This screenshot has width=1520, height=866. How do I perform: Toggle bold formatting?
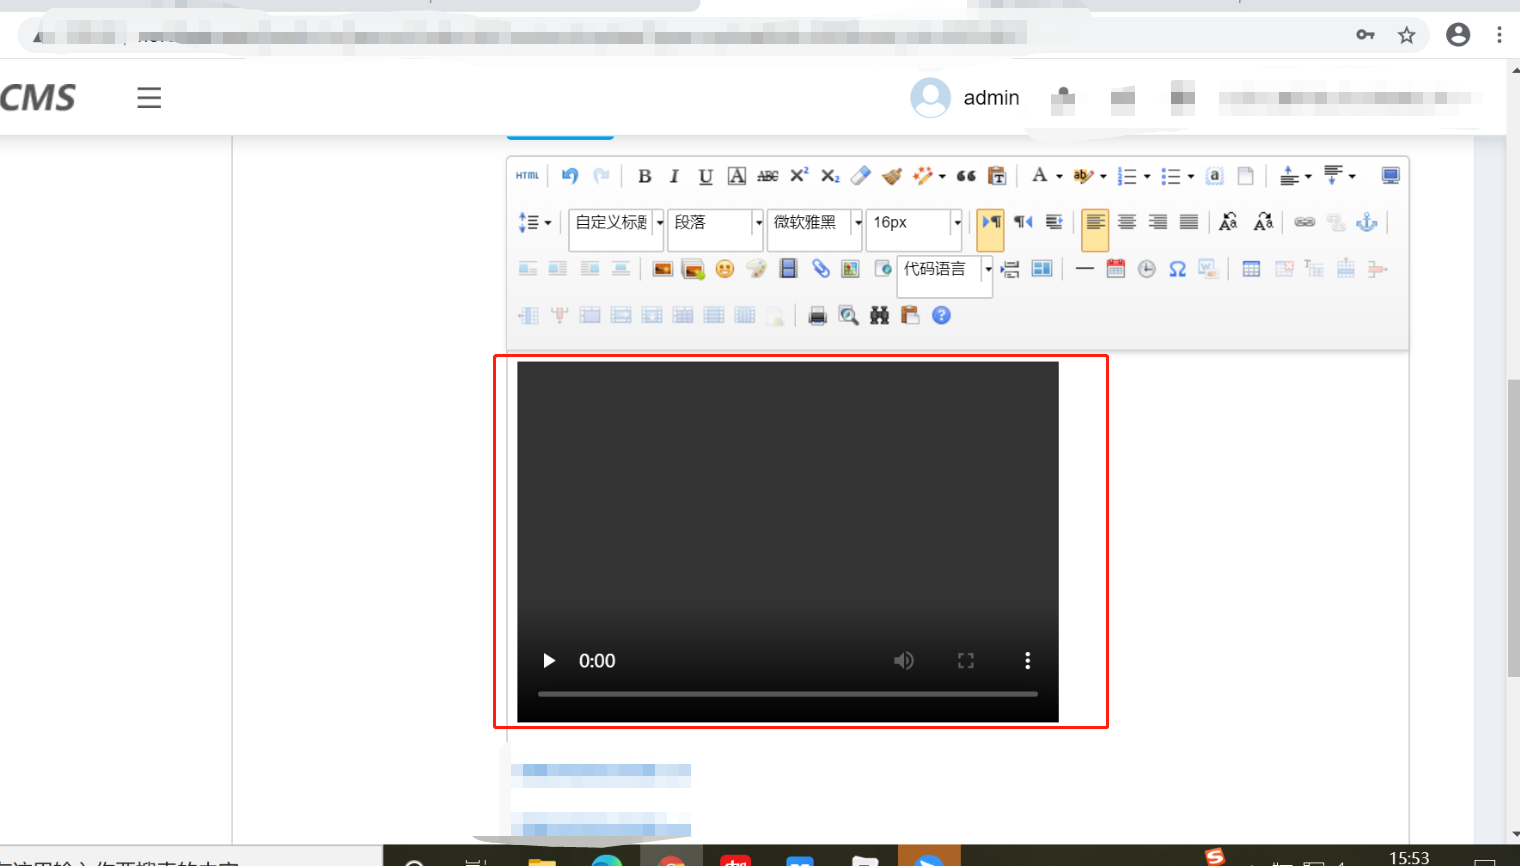(x=644, y=176)
